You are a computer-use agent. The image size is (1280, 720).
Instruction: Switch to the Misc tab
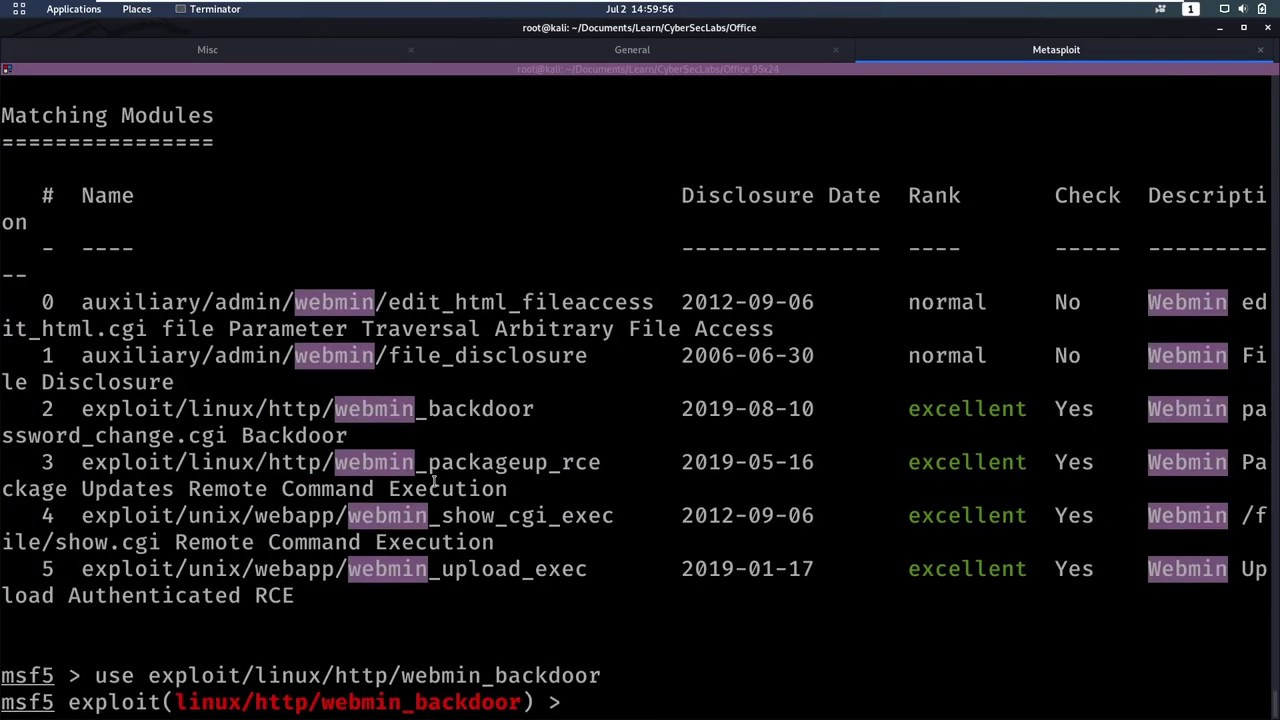coord(207,50)
